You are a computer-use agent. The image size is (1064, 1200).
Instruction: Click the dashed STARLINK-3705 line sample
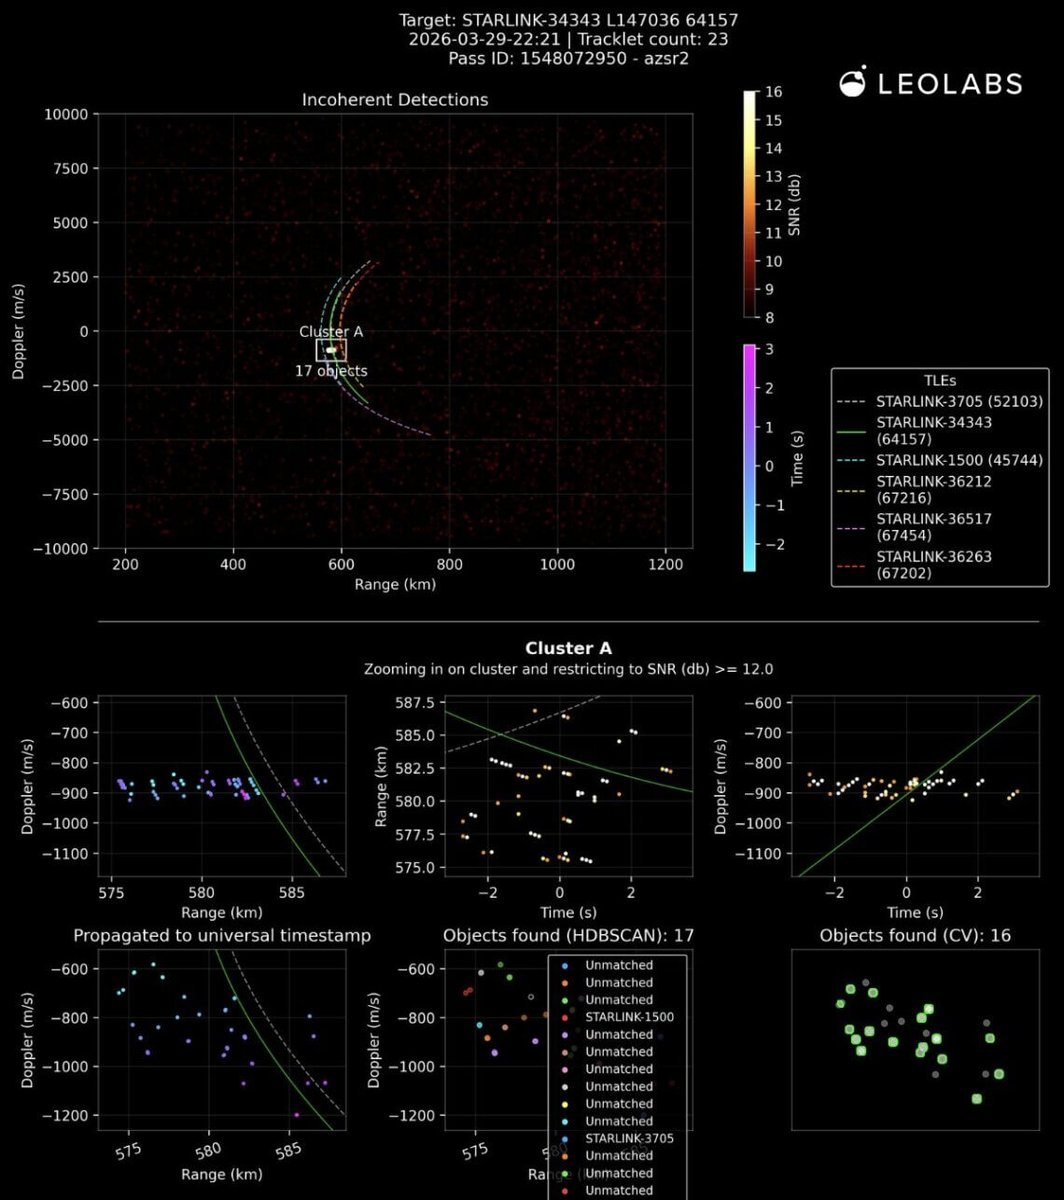(852, 402)
